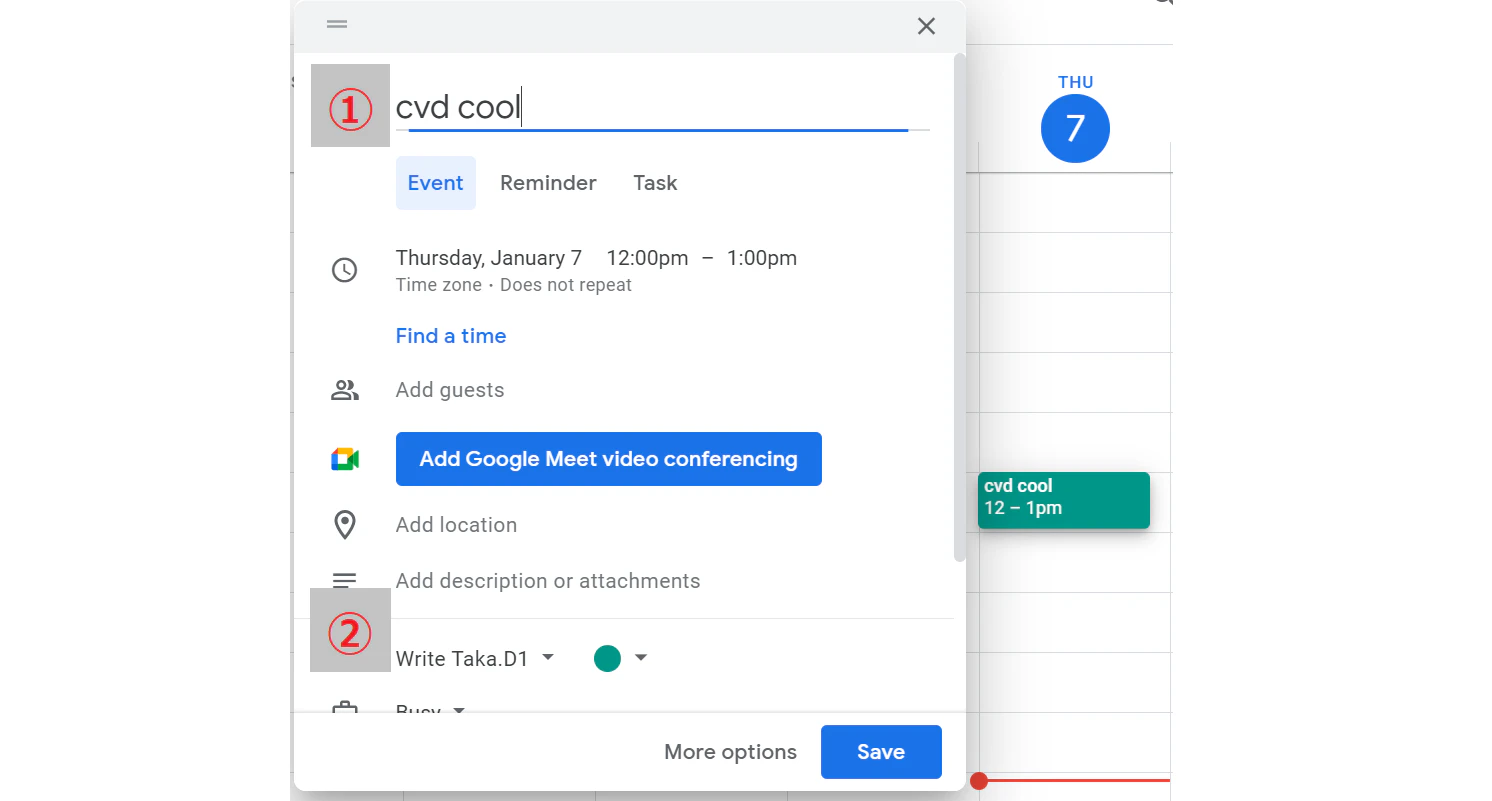The image size is (1492, 801).
Task: Edit the title field containing cvd cool
Action: 662,107
